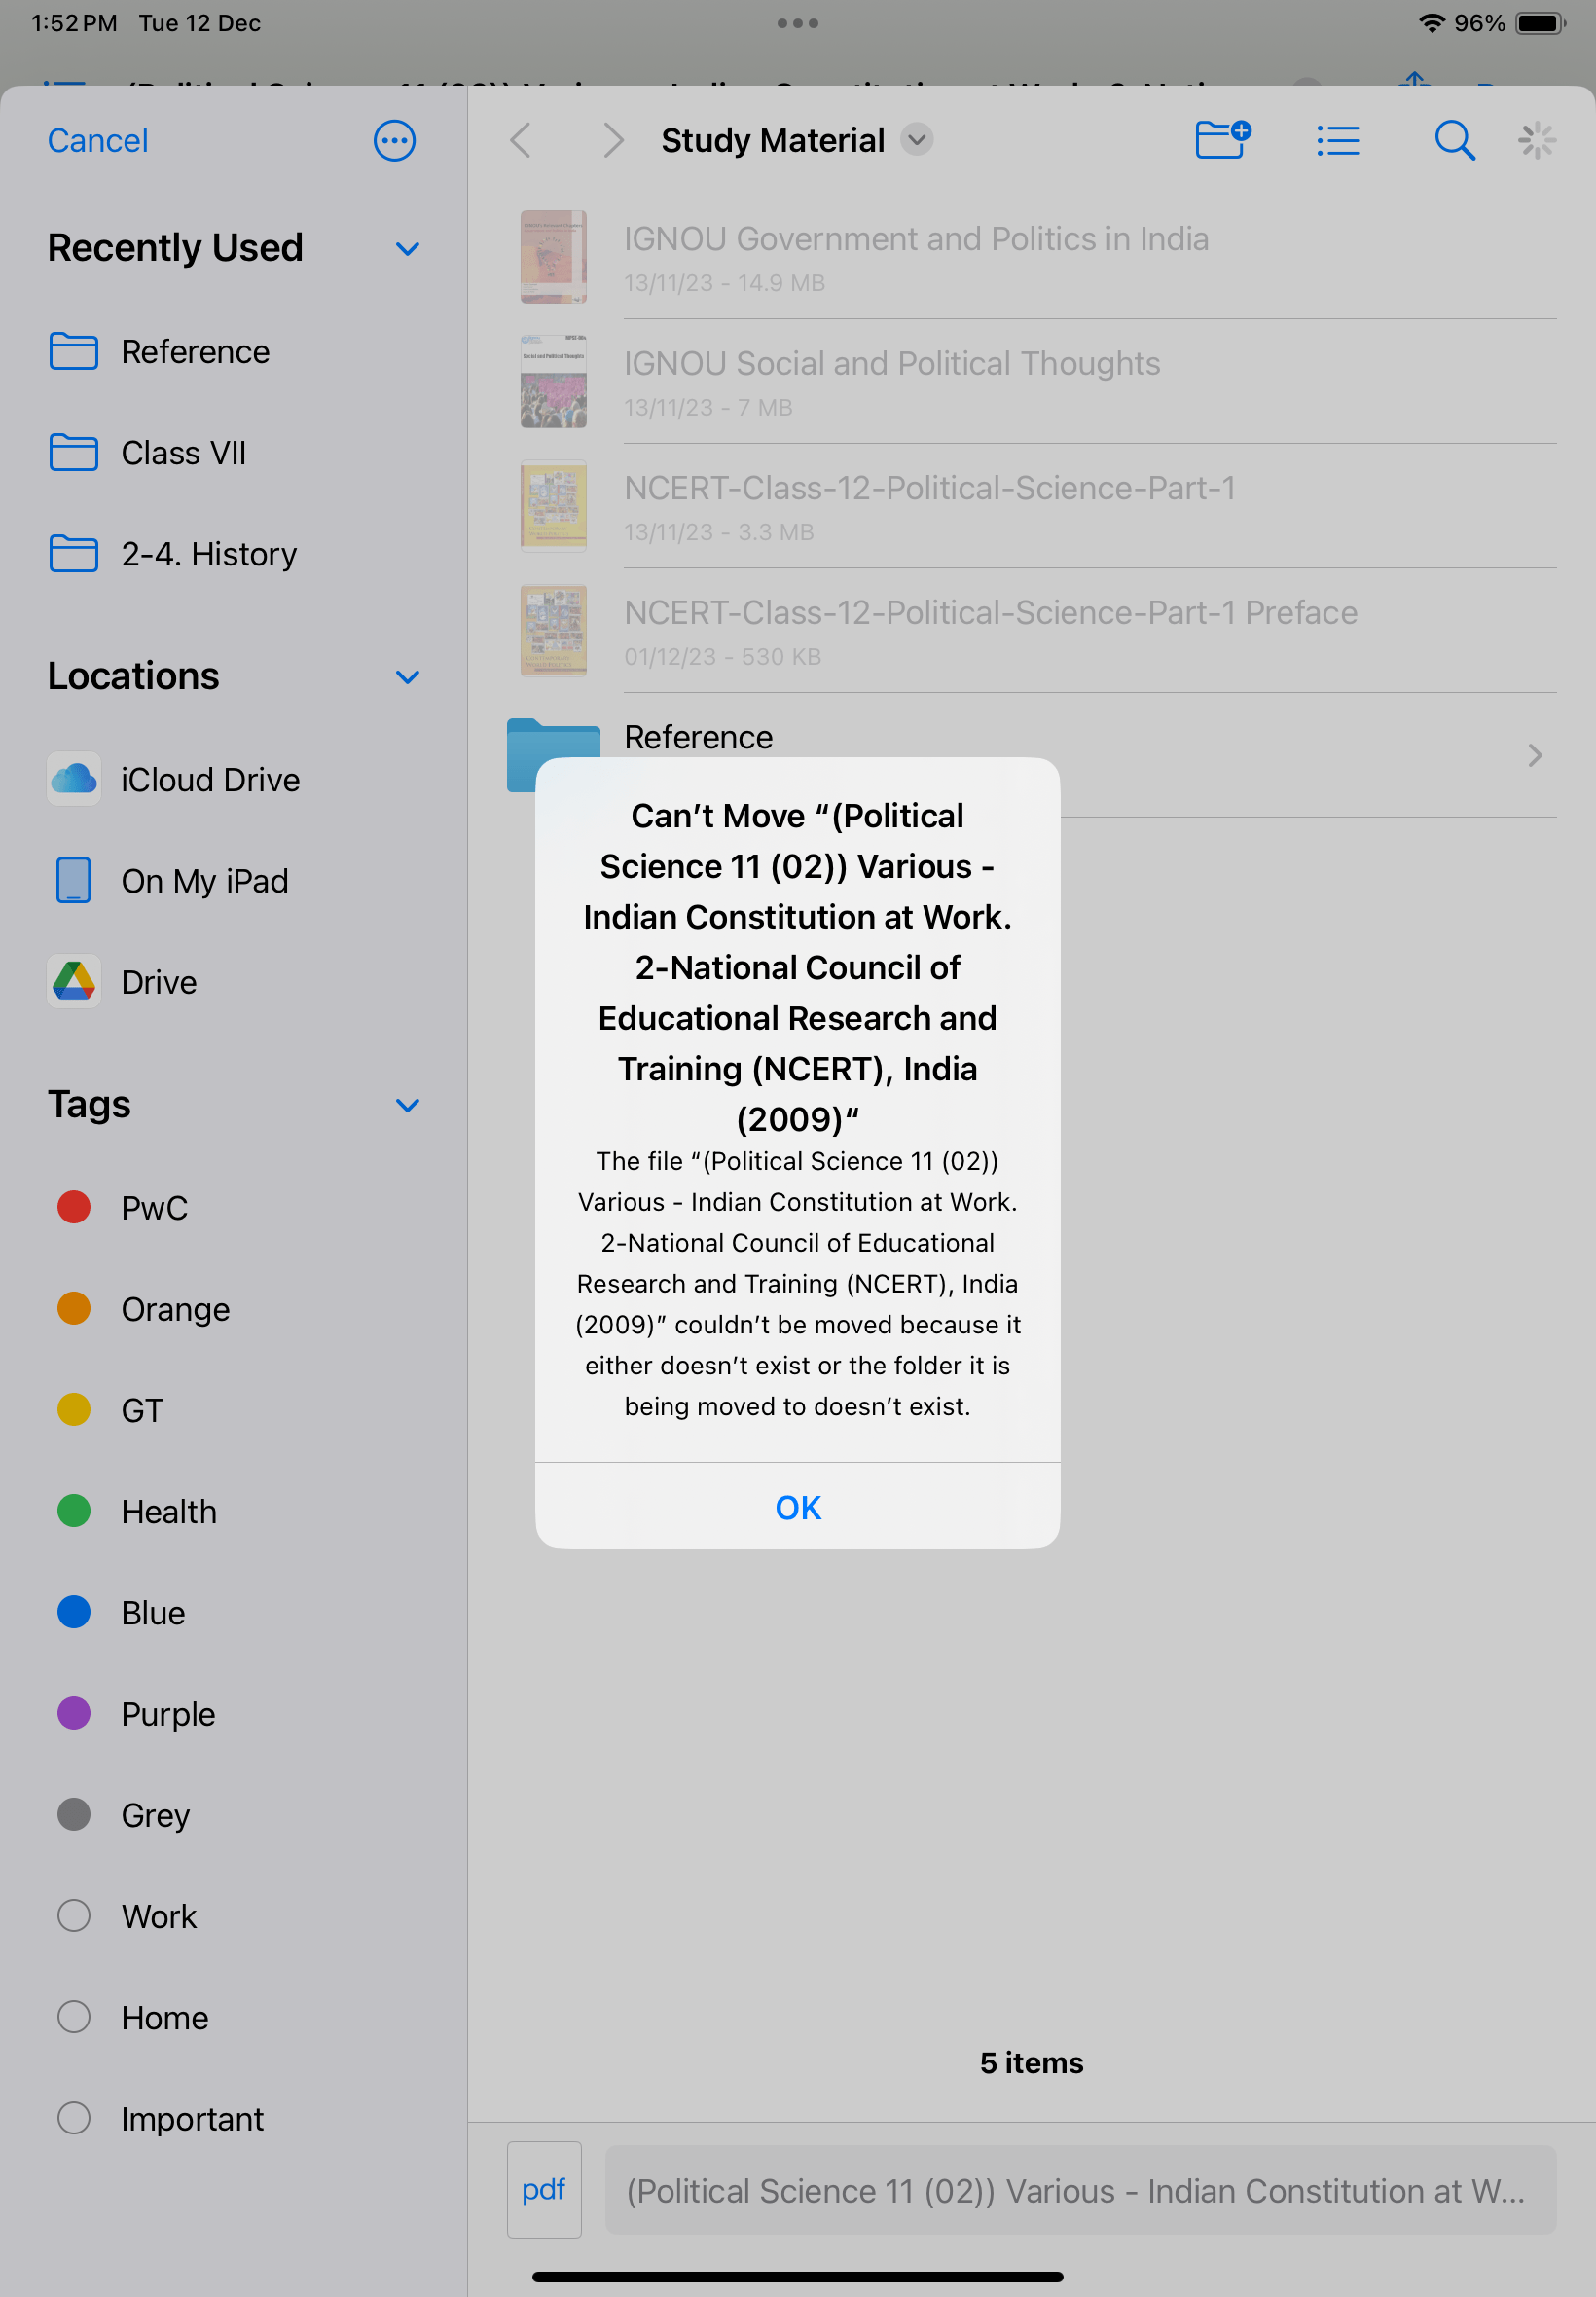1596x2297 pixels.
Task: Open the Reference folder in Recently Used
Action: click(195, 352)
